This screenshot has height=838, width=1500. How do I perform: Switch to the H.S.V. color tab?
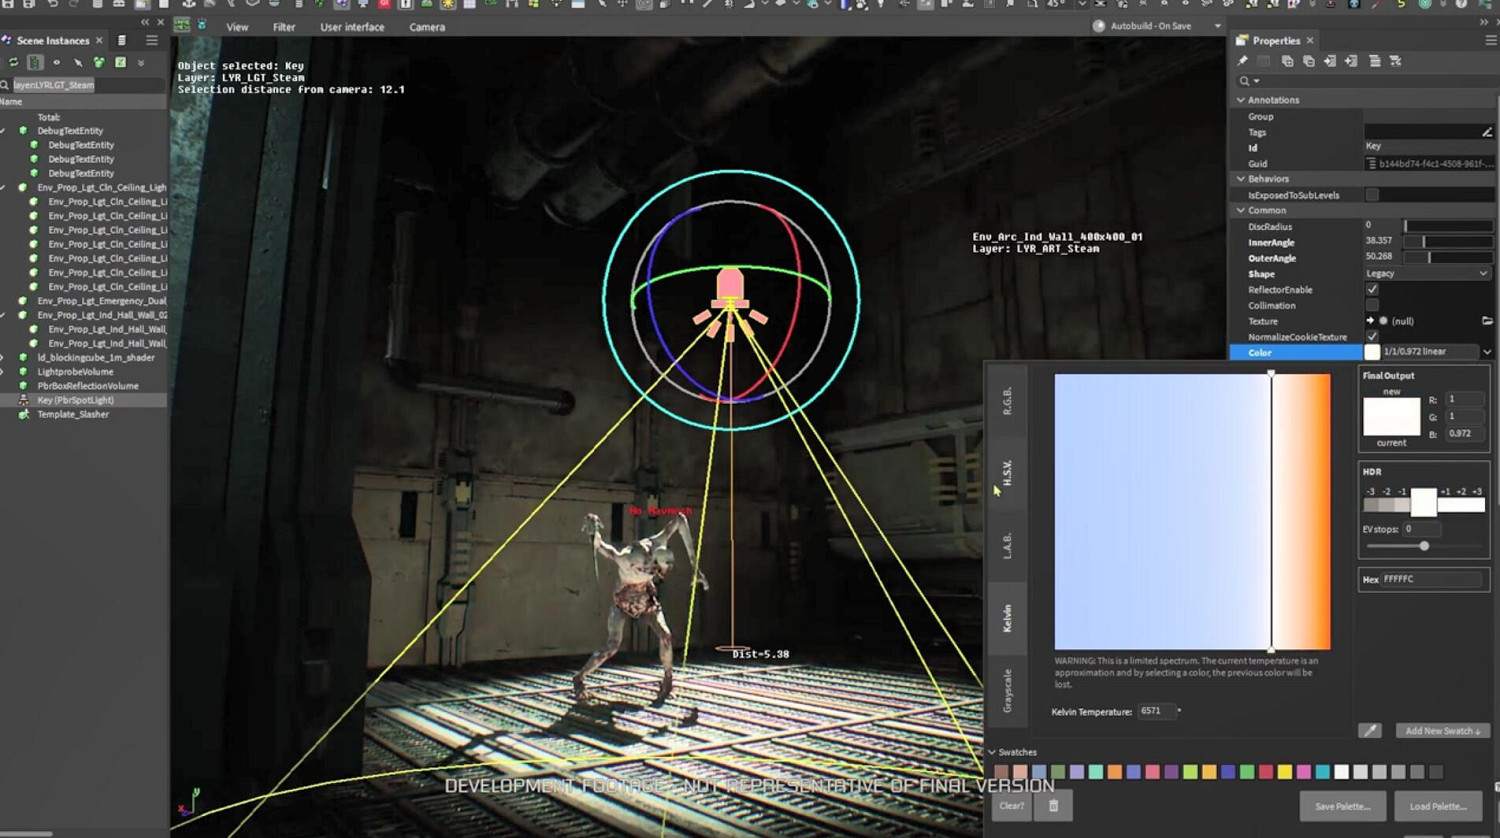pyautogui.click(x=1007, y=473)
